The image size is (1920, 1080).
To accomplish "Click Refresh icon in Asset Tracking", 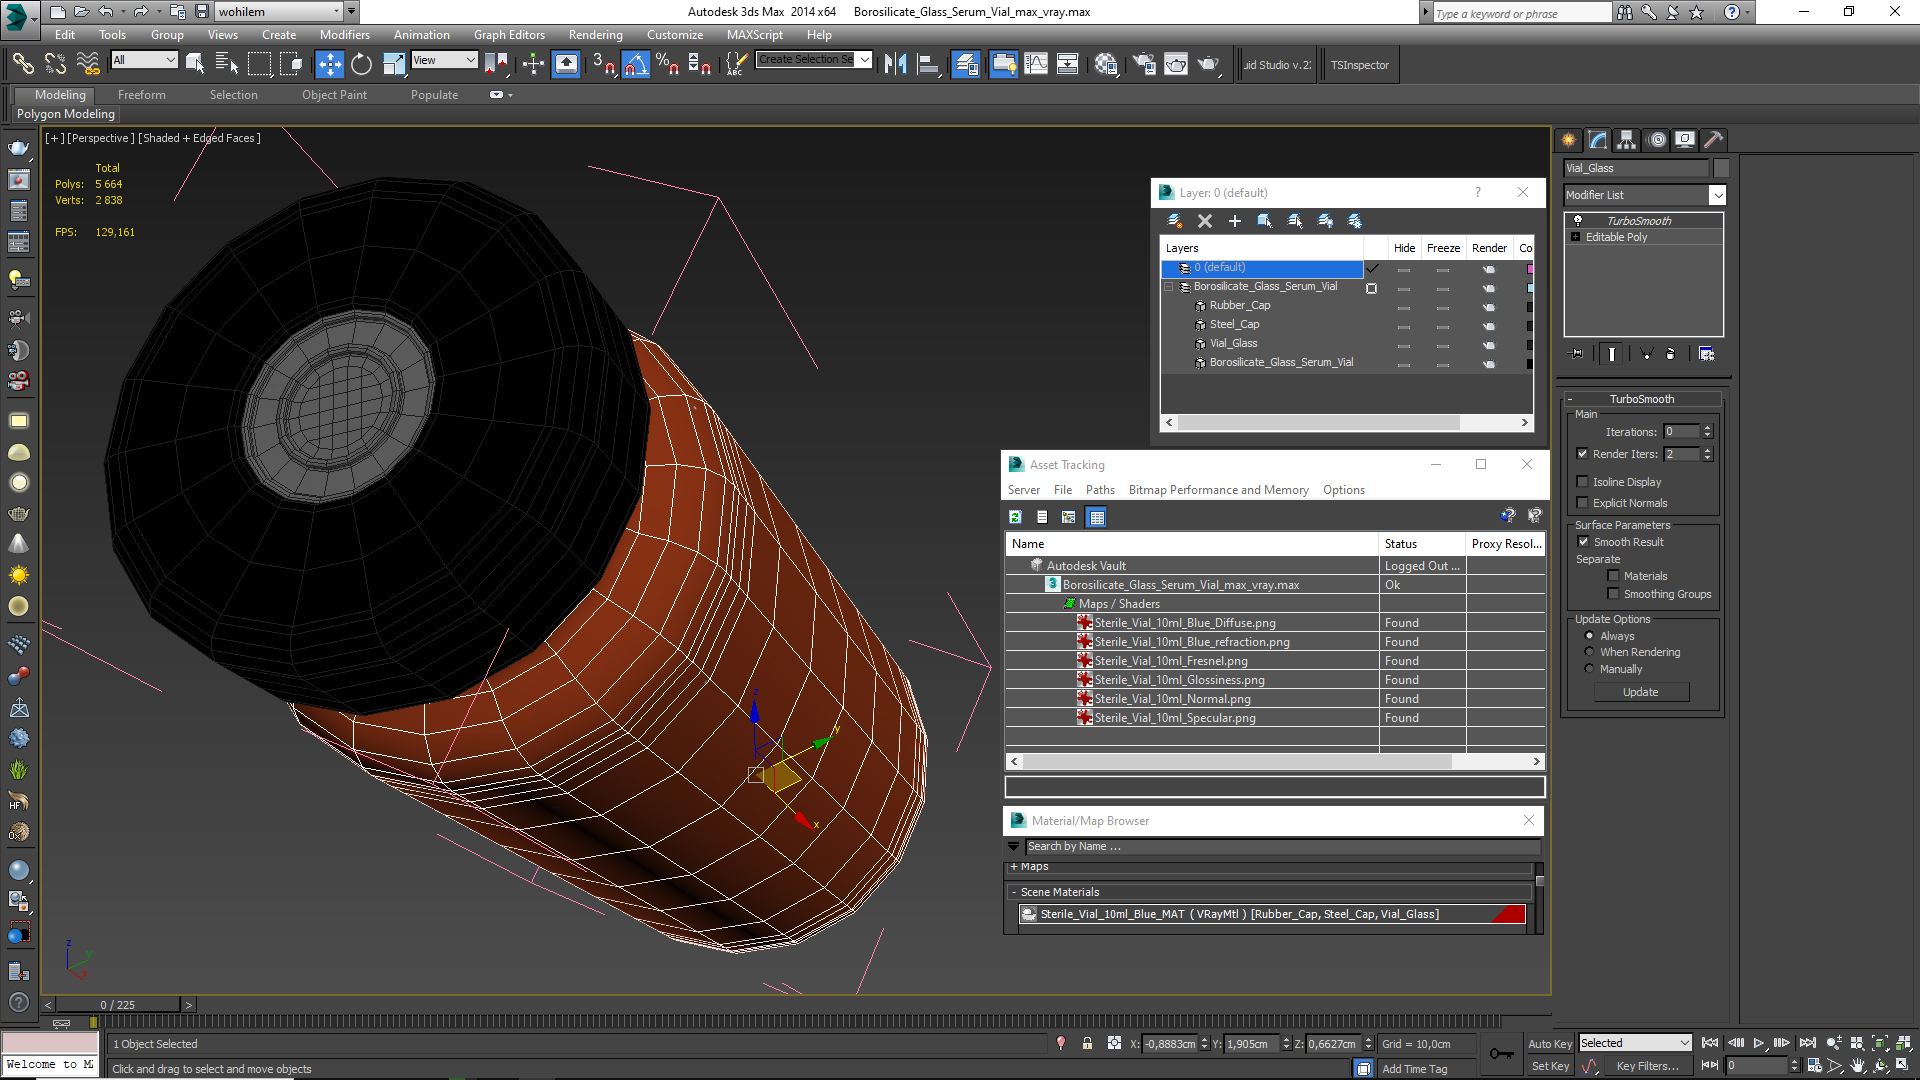I will [1015, 517].
